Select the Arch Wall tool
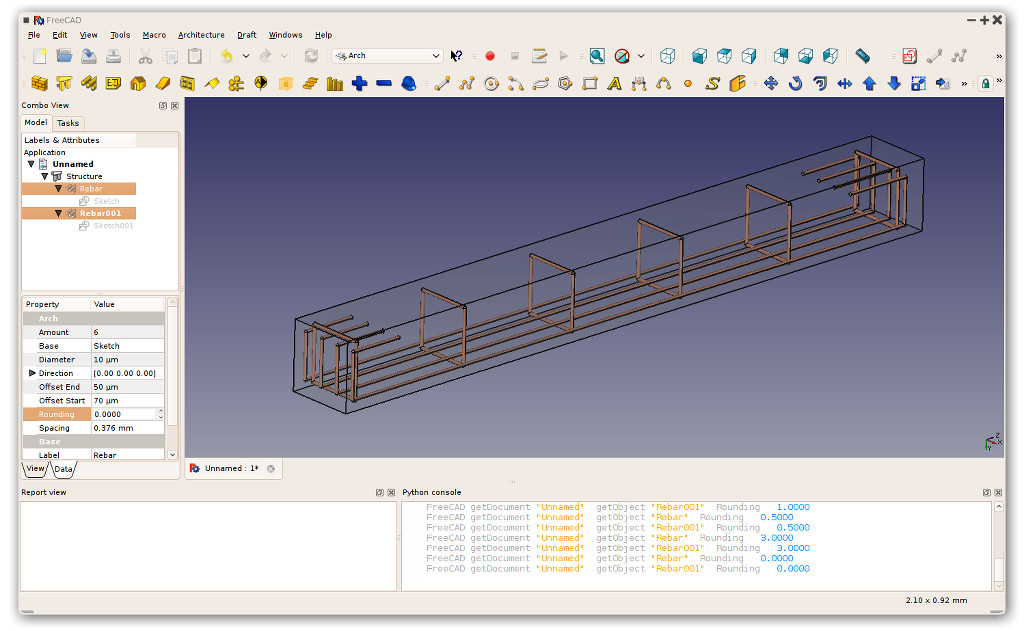The height and width of the screenshot is (631, 1024). pos(40,84)
